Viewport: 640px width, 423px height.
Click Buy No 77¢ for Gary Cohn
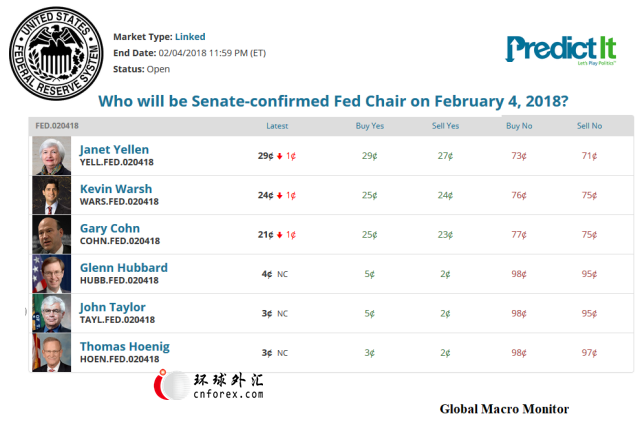tap(519, 235)
